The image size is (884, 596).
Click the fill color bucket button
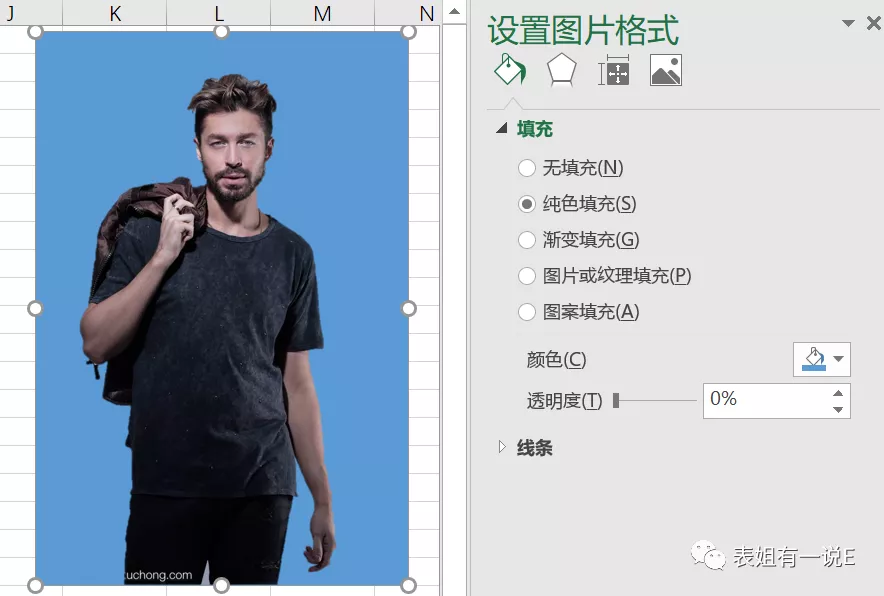pyautogui.click(x=813, y=359)
